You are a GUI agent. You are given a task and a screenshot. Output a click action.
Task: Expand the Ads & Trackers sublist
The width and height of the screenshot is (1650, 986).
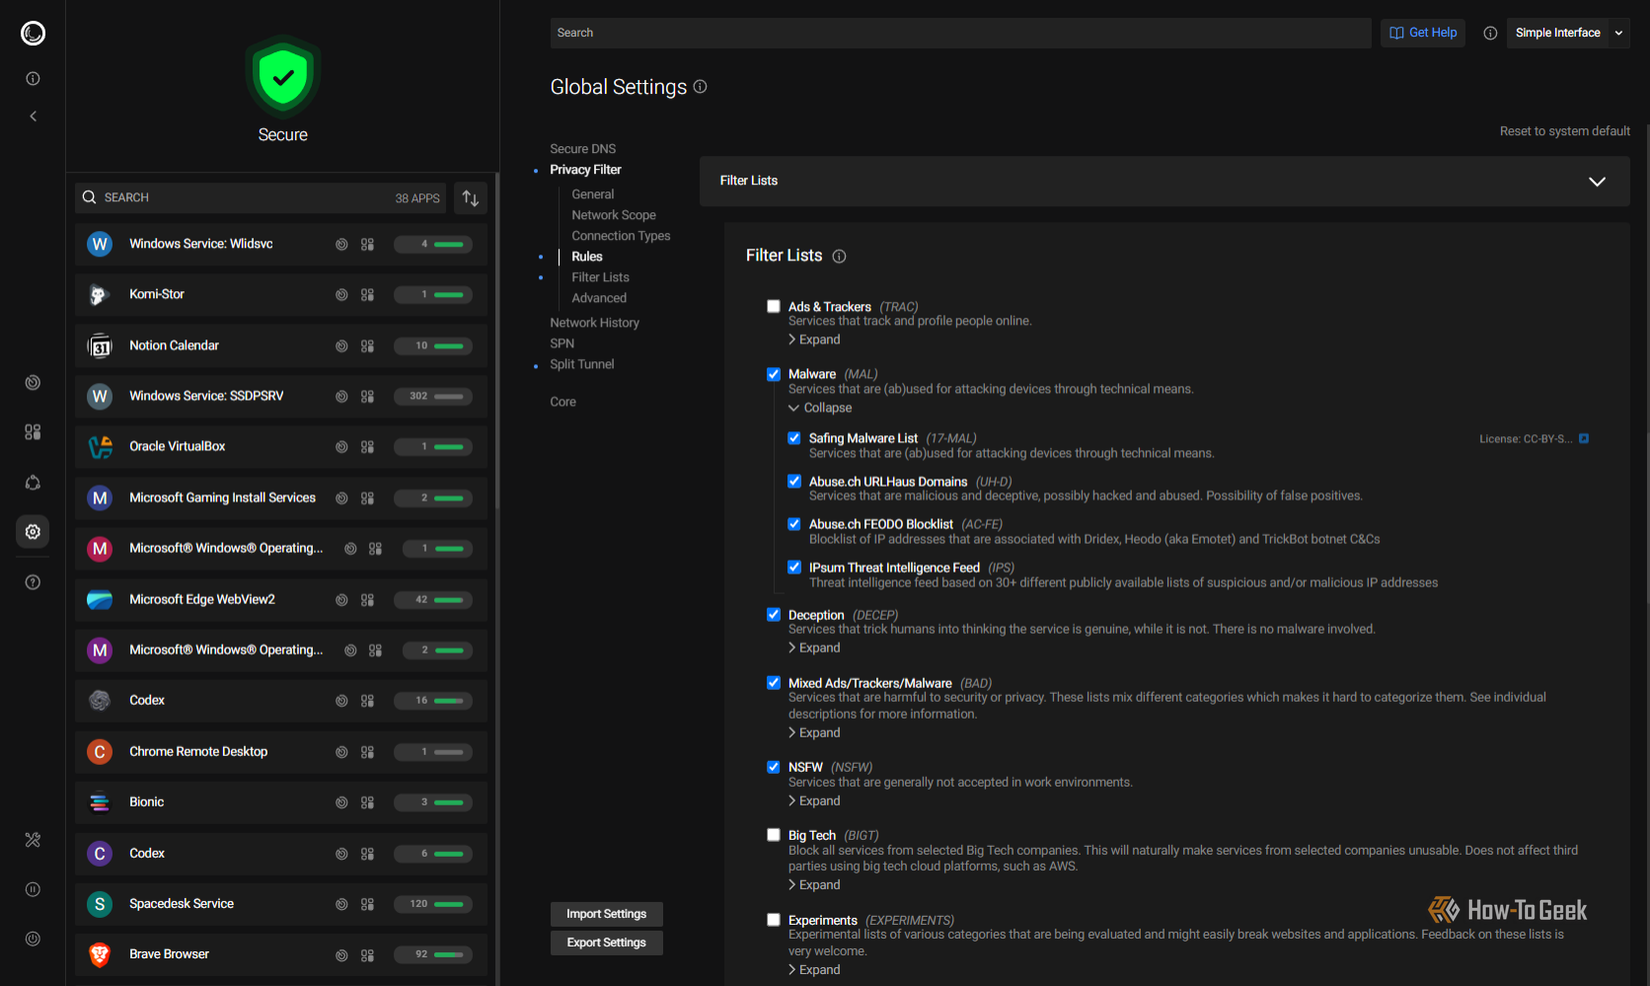tap(814, 340)
